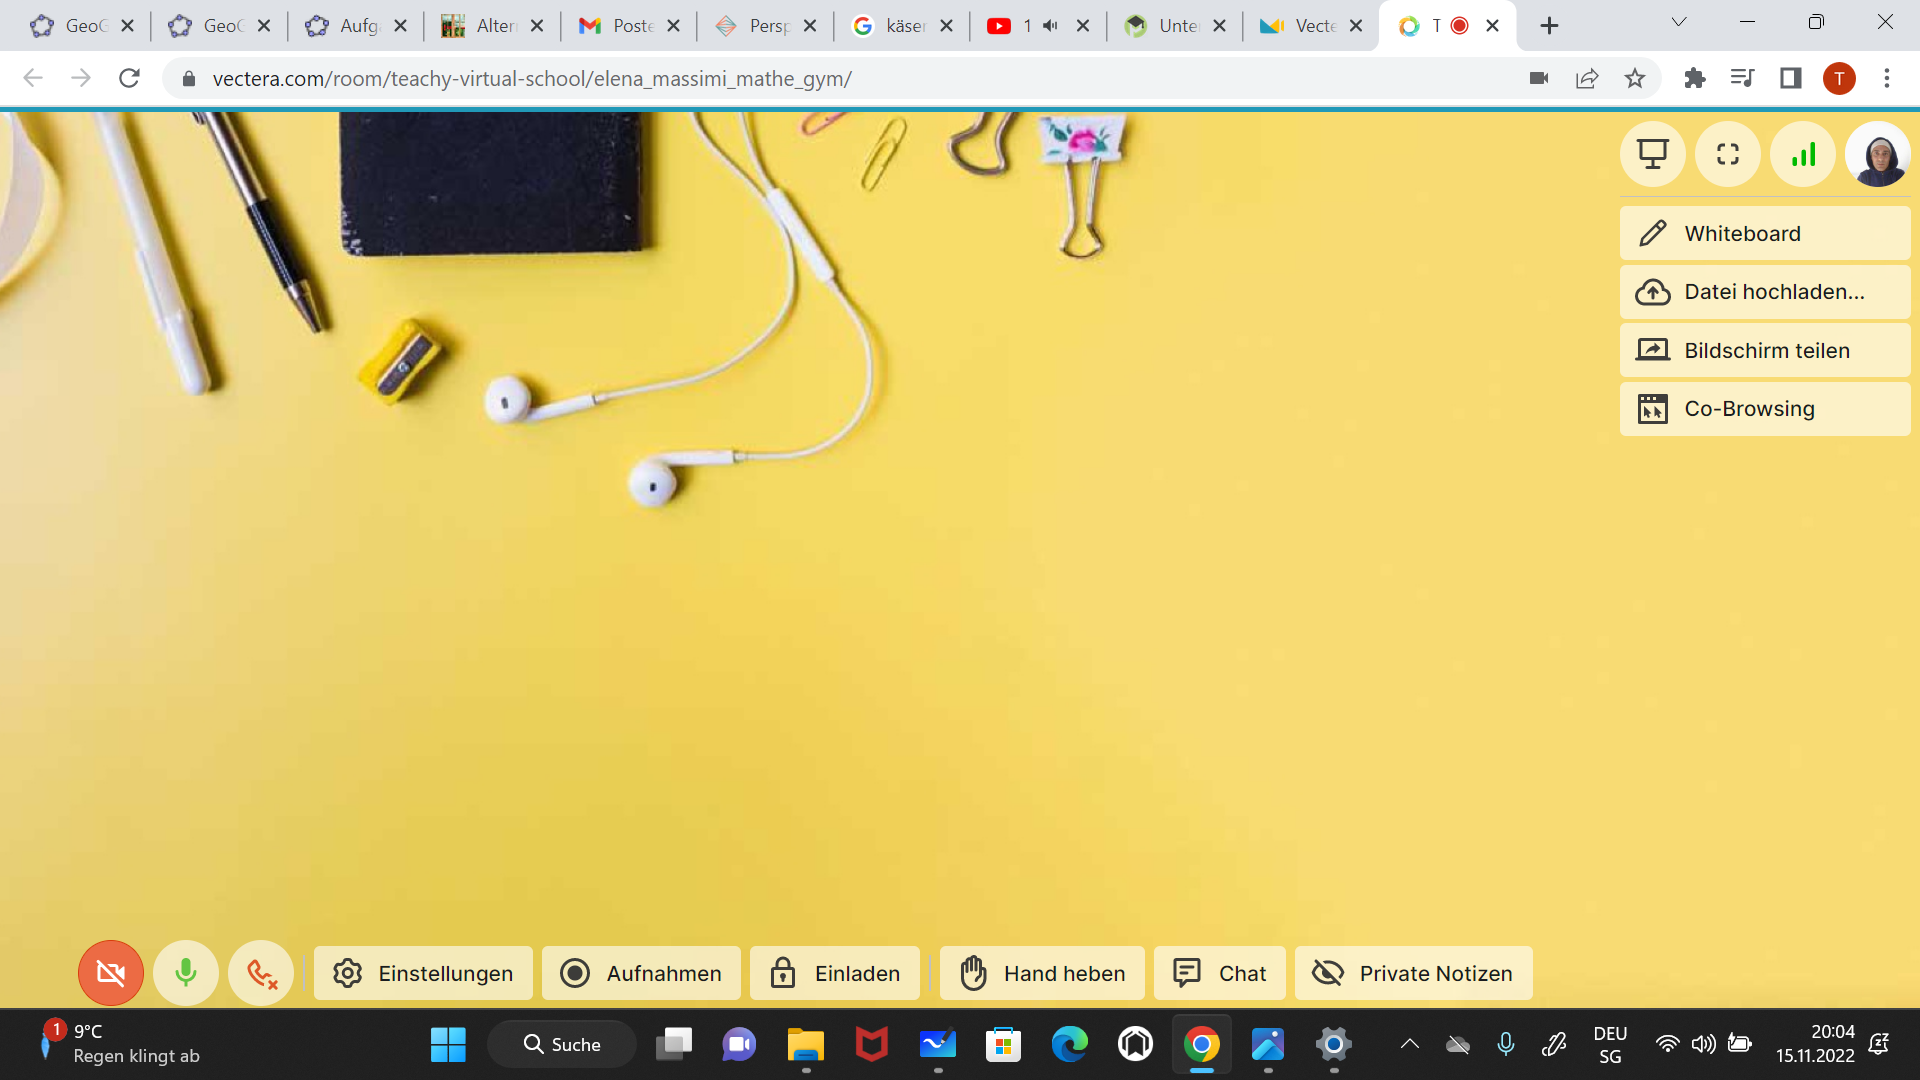Check connection quality bars icon

(1803, 154)
